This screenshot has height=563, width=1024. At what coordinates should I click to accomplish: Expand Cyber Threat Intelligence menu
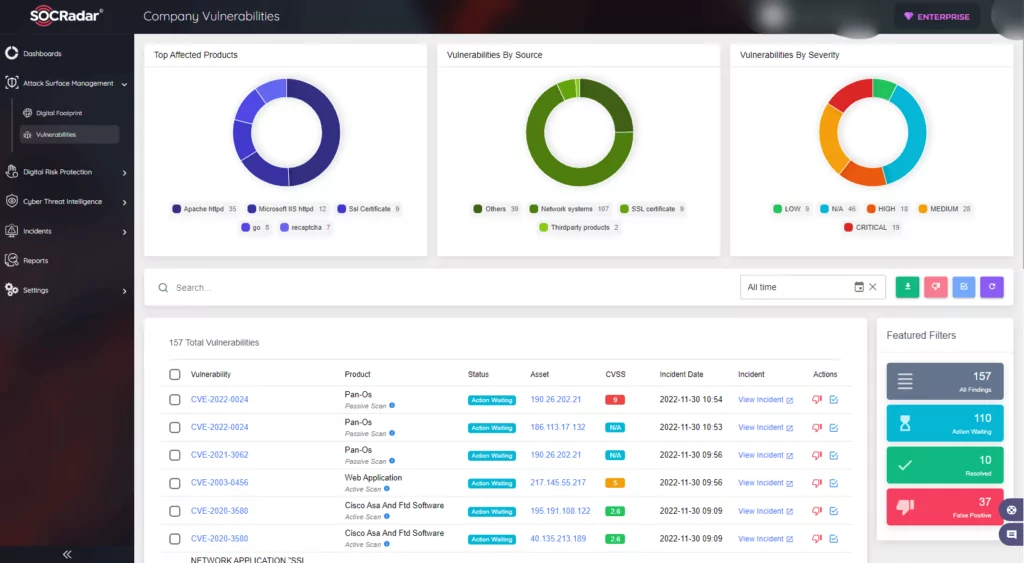(x=66, y=202)
